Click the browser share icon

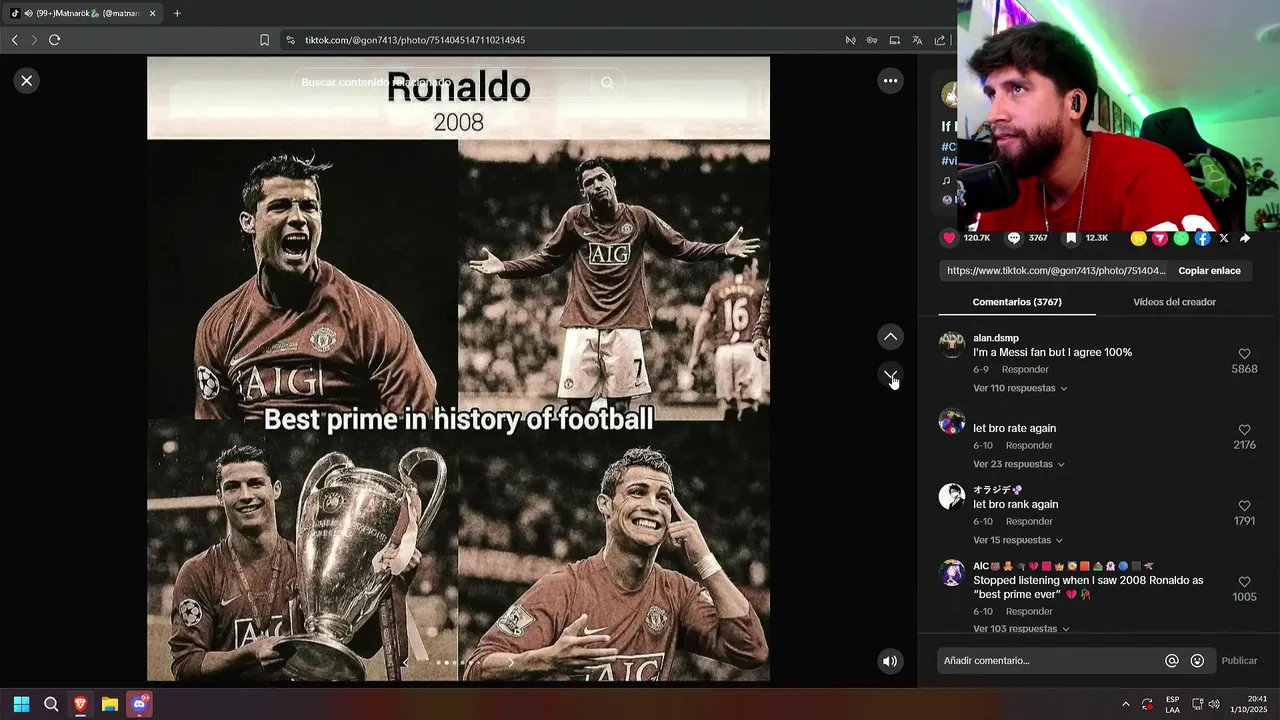940,40
